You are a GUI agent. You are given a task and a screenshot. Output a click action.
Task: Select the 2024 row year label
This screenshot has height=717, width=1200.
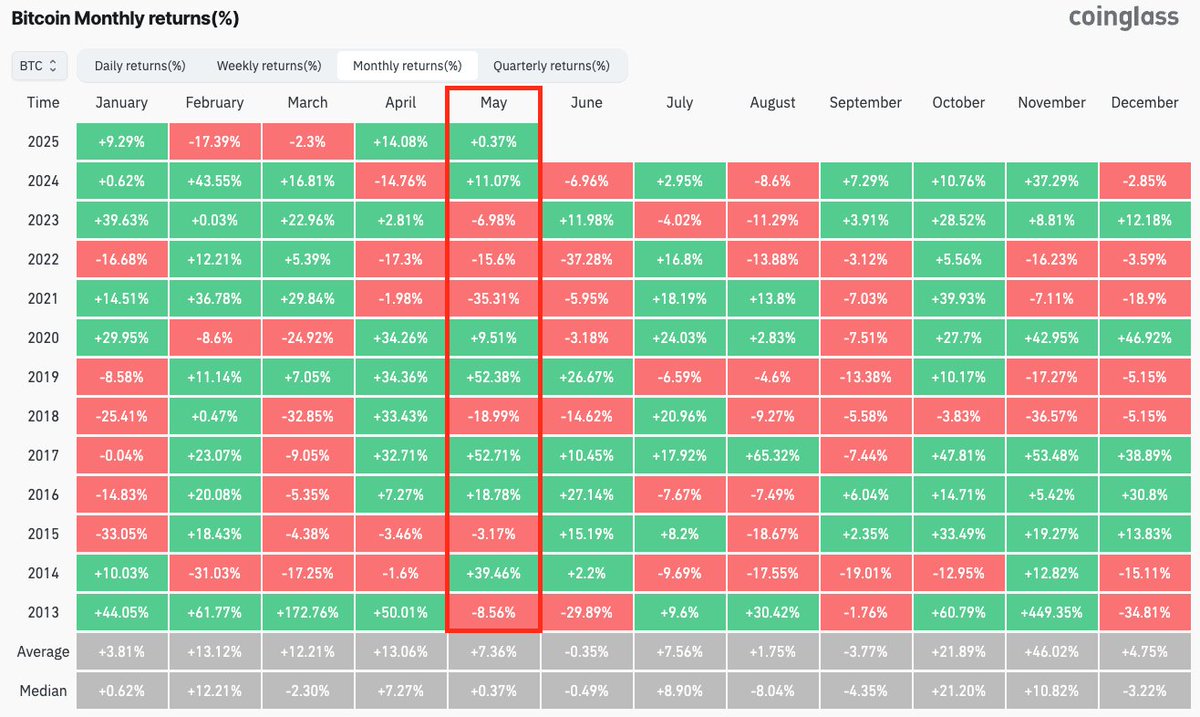pos(43,181)
